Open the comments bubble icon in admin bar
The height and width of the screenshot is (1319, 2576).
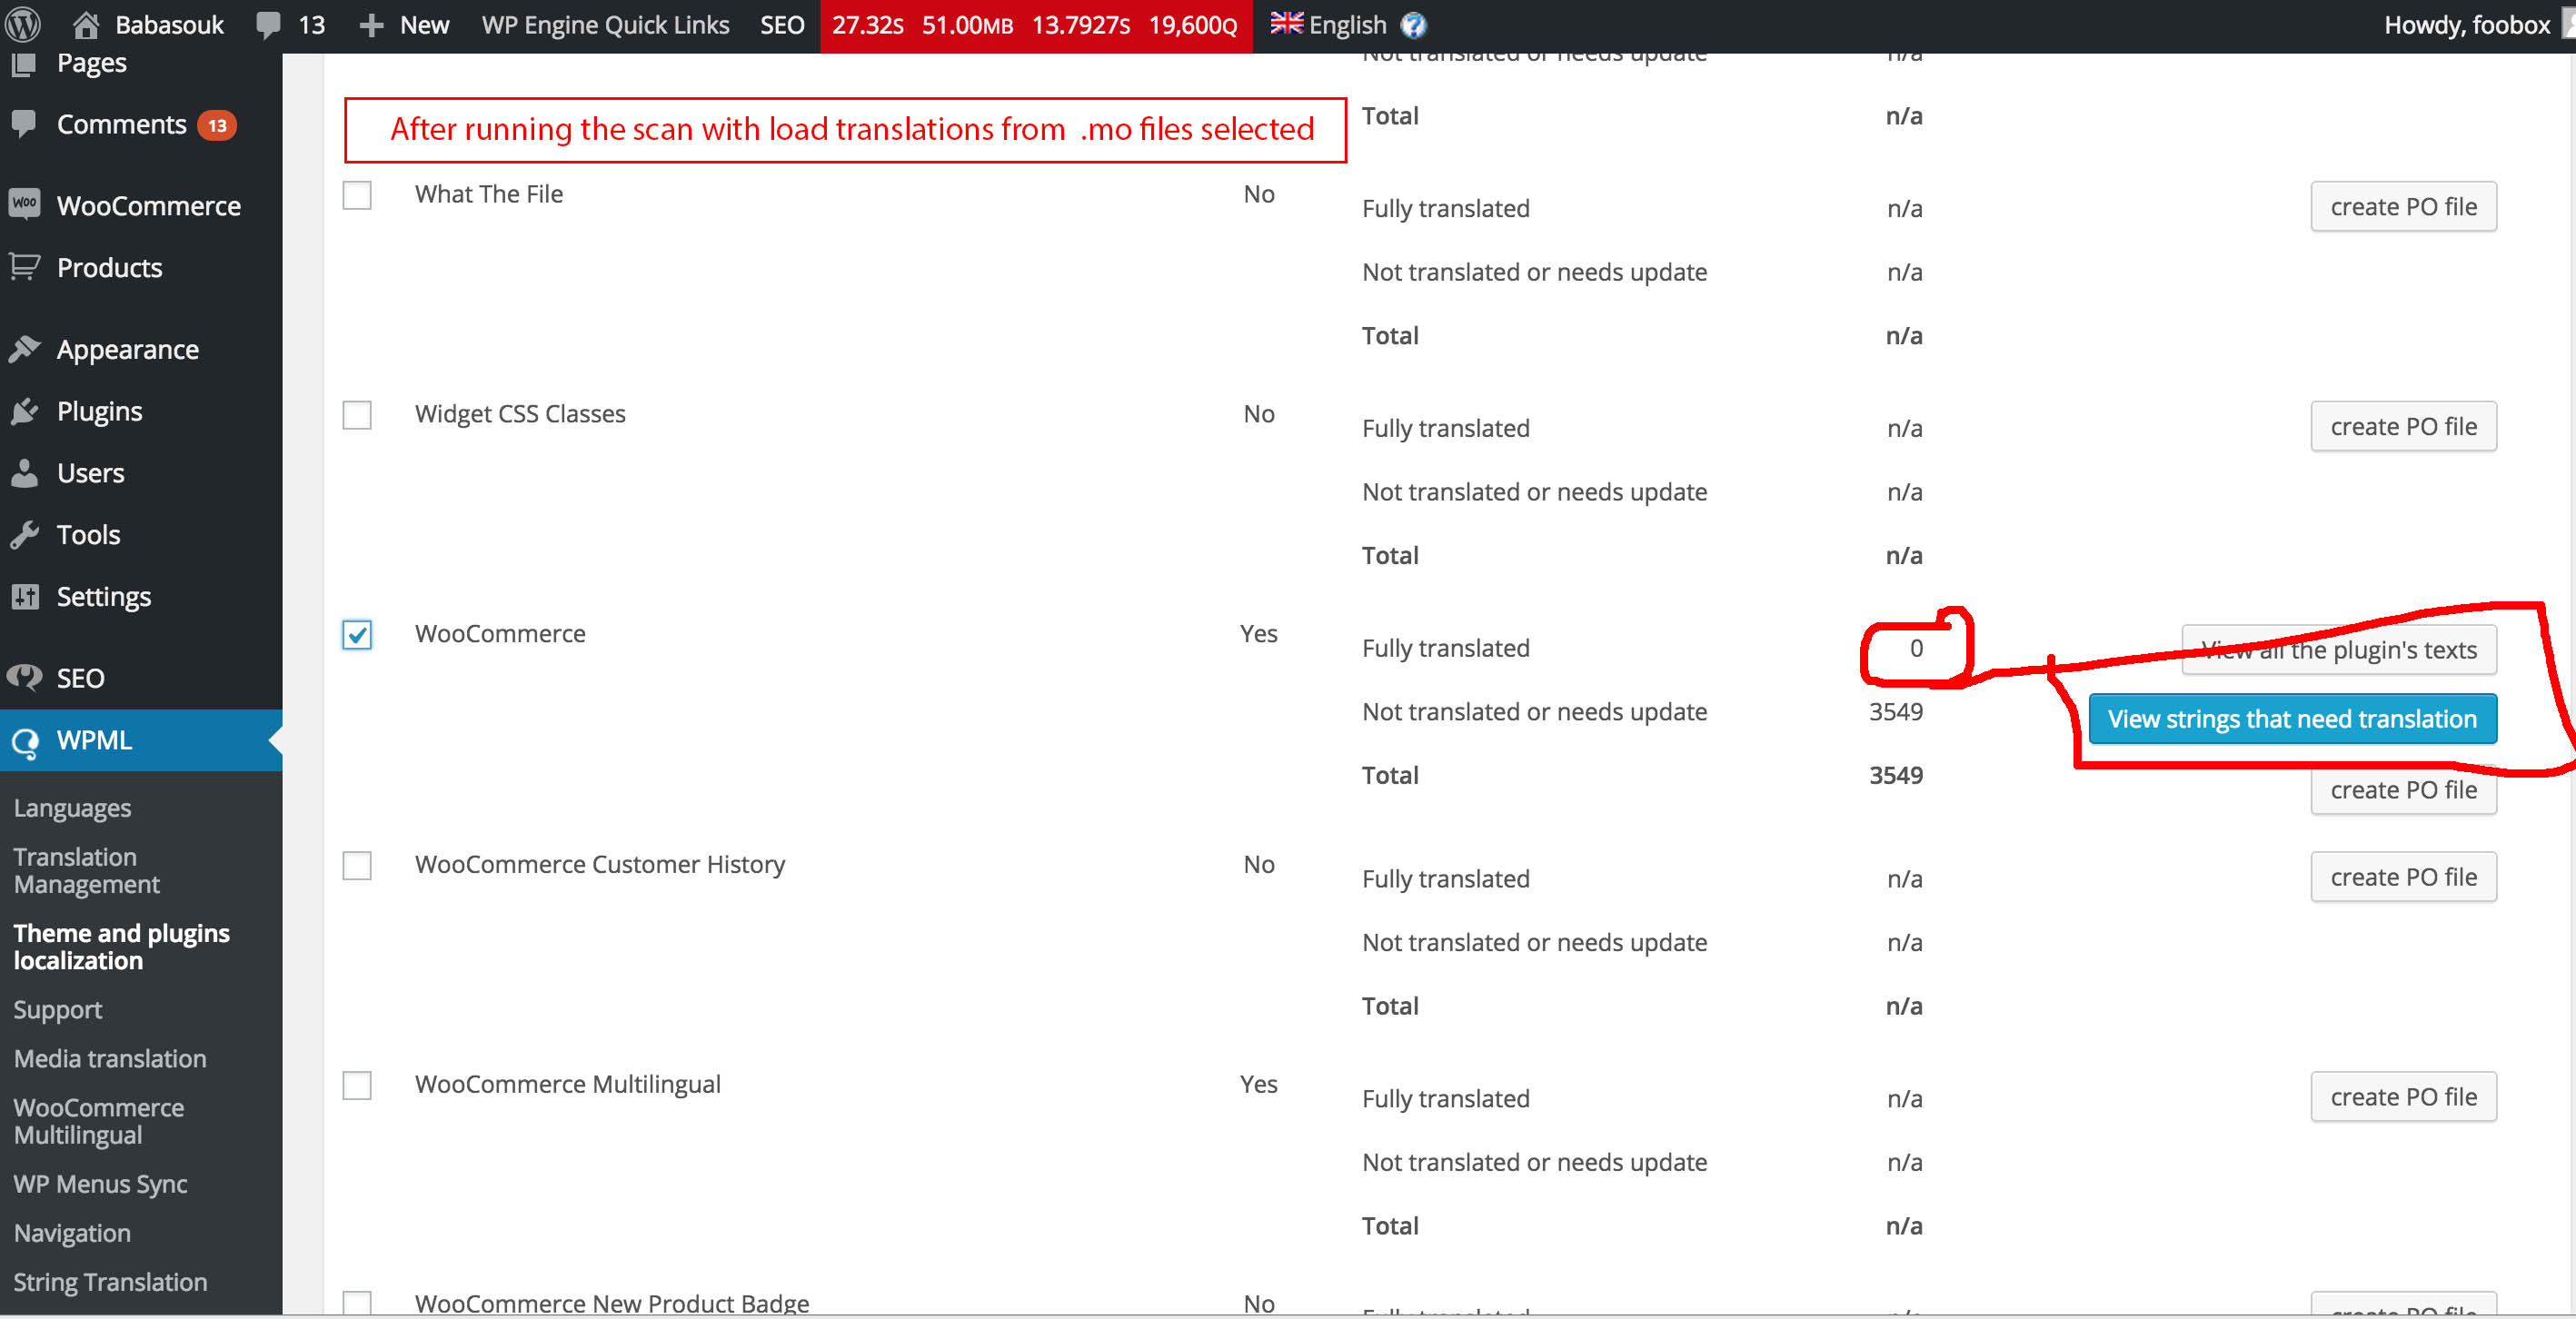[268, 24]
